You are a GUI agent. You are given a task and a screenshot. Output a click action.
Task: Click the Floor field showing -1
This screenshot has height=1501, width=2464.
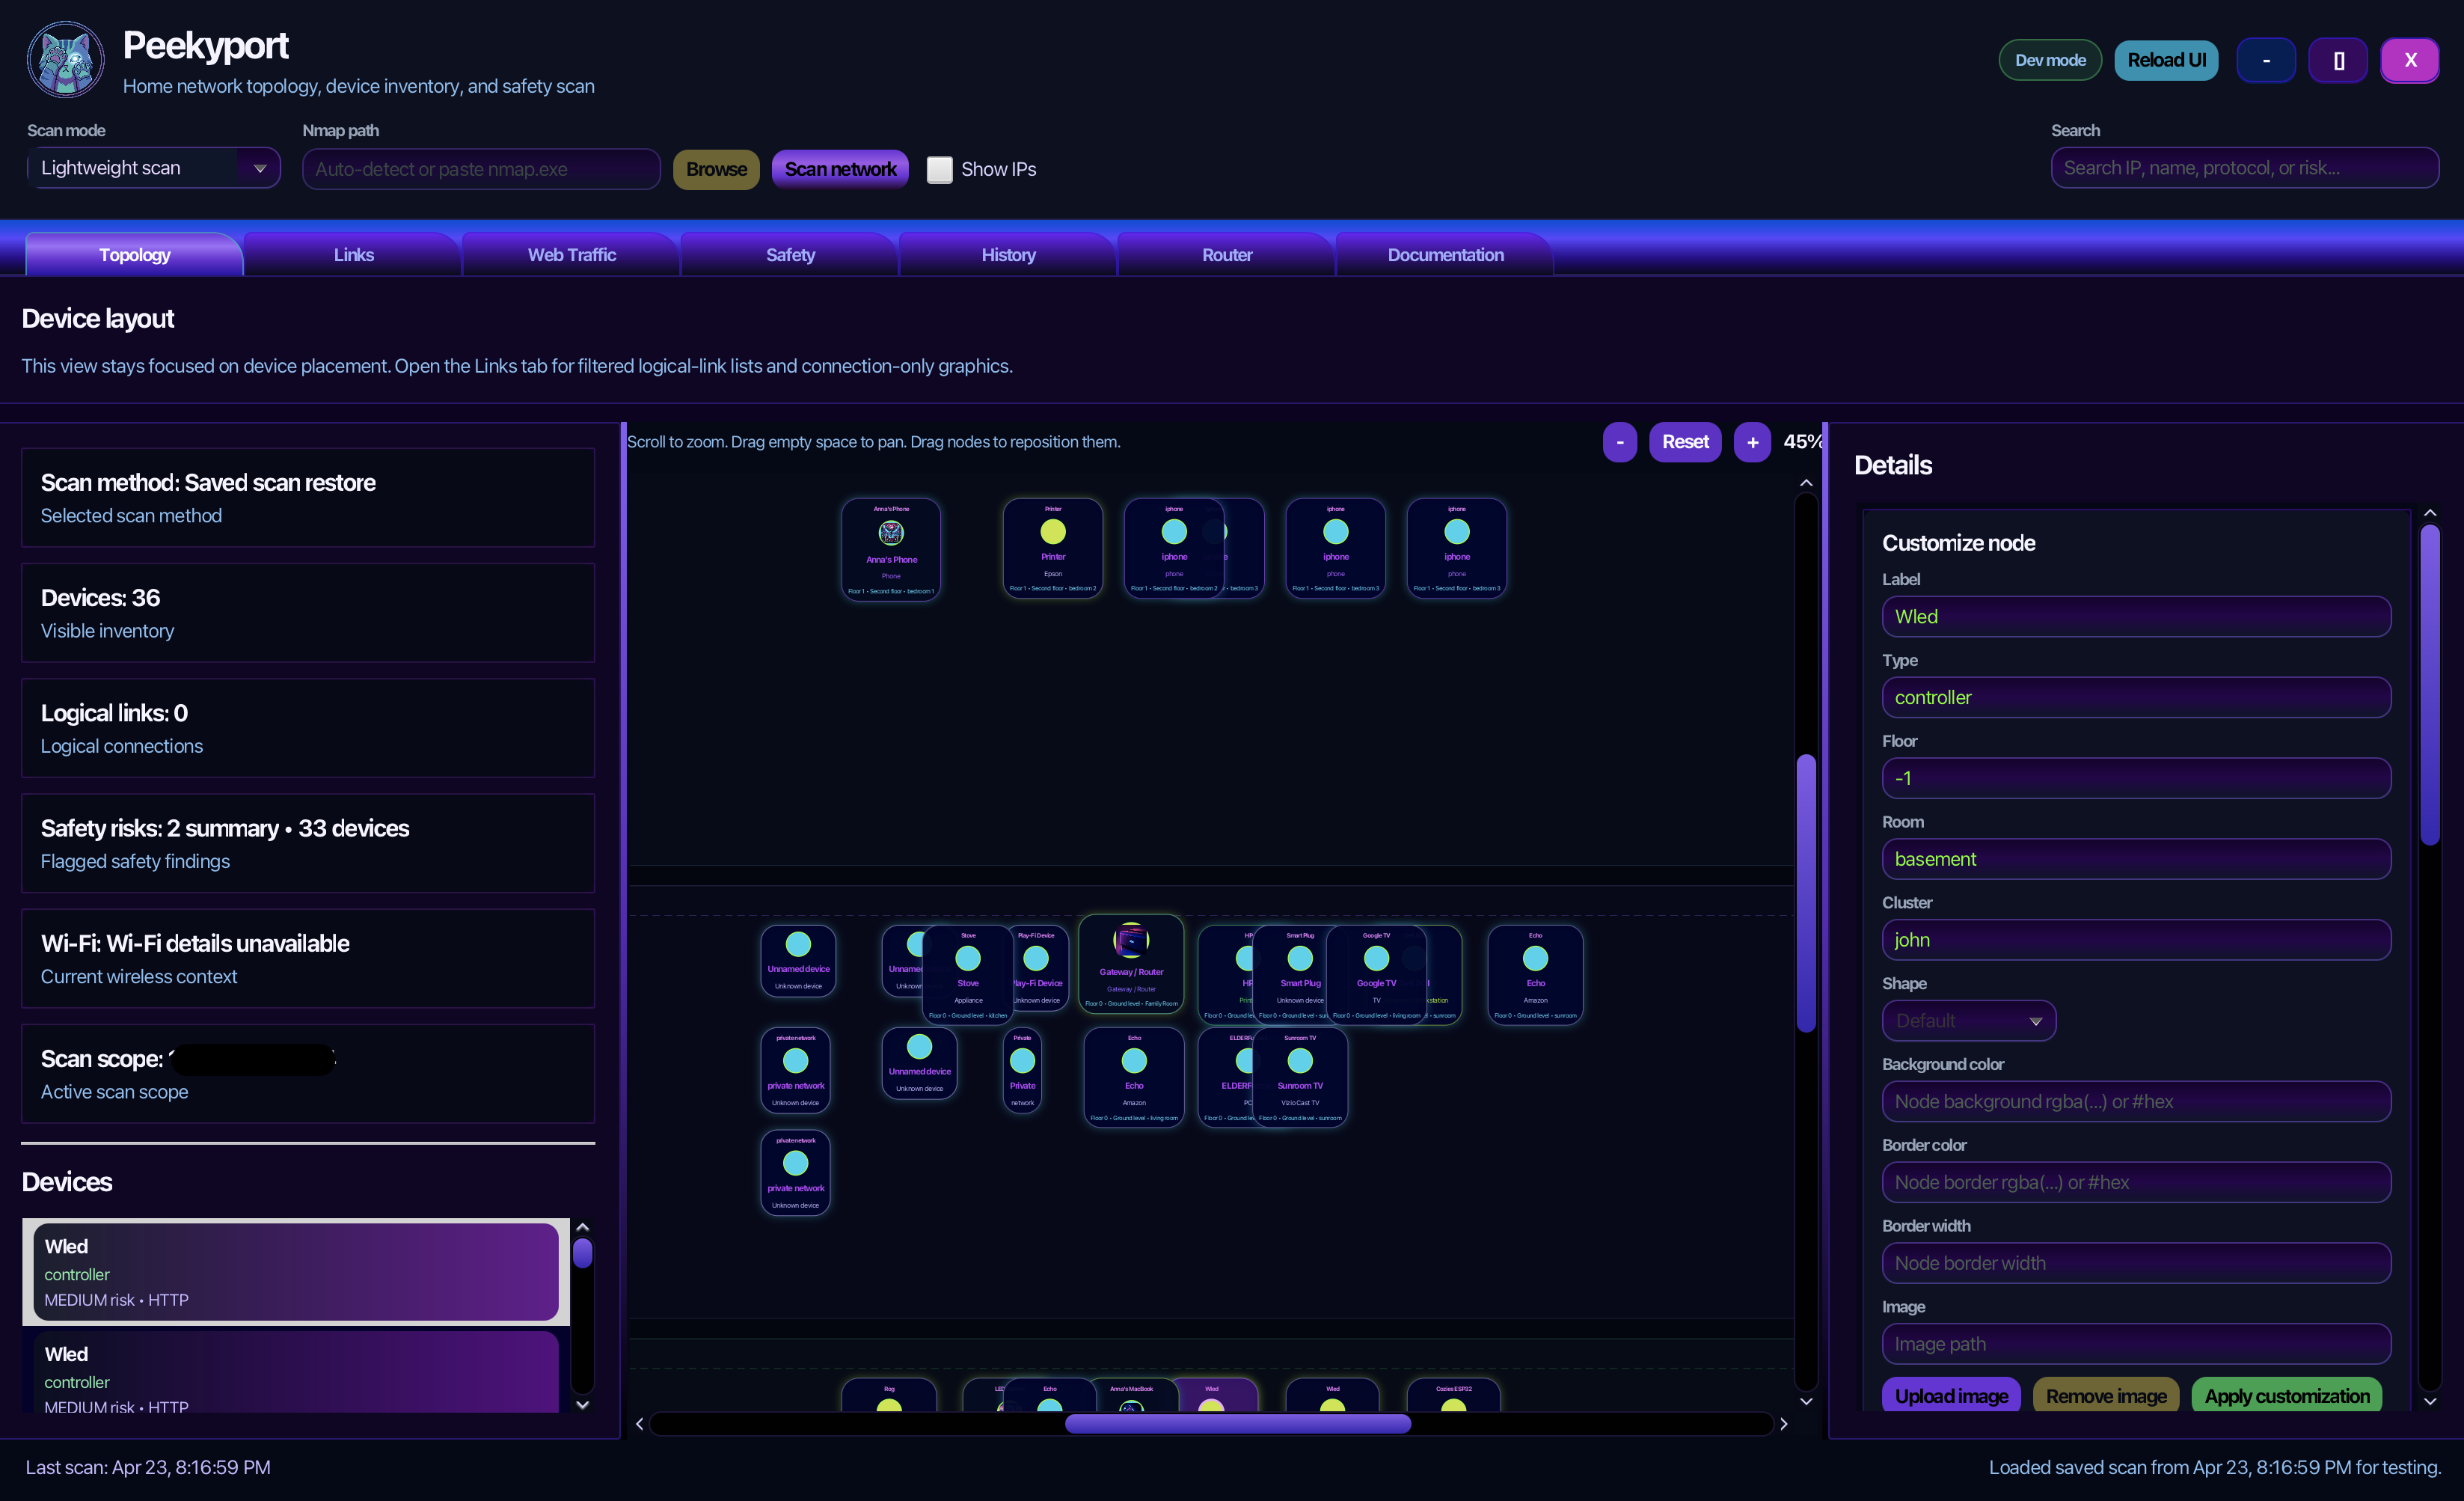pyautogui.click(x=2136, y=778)
